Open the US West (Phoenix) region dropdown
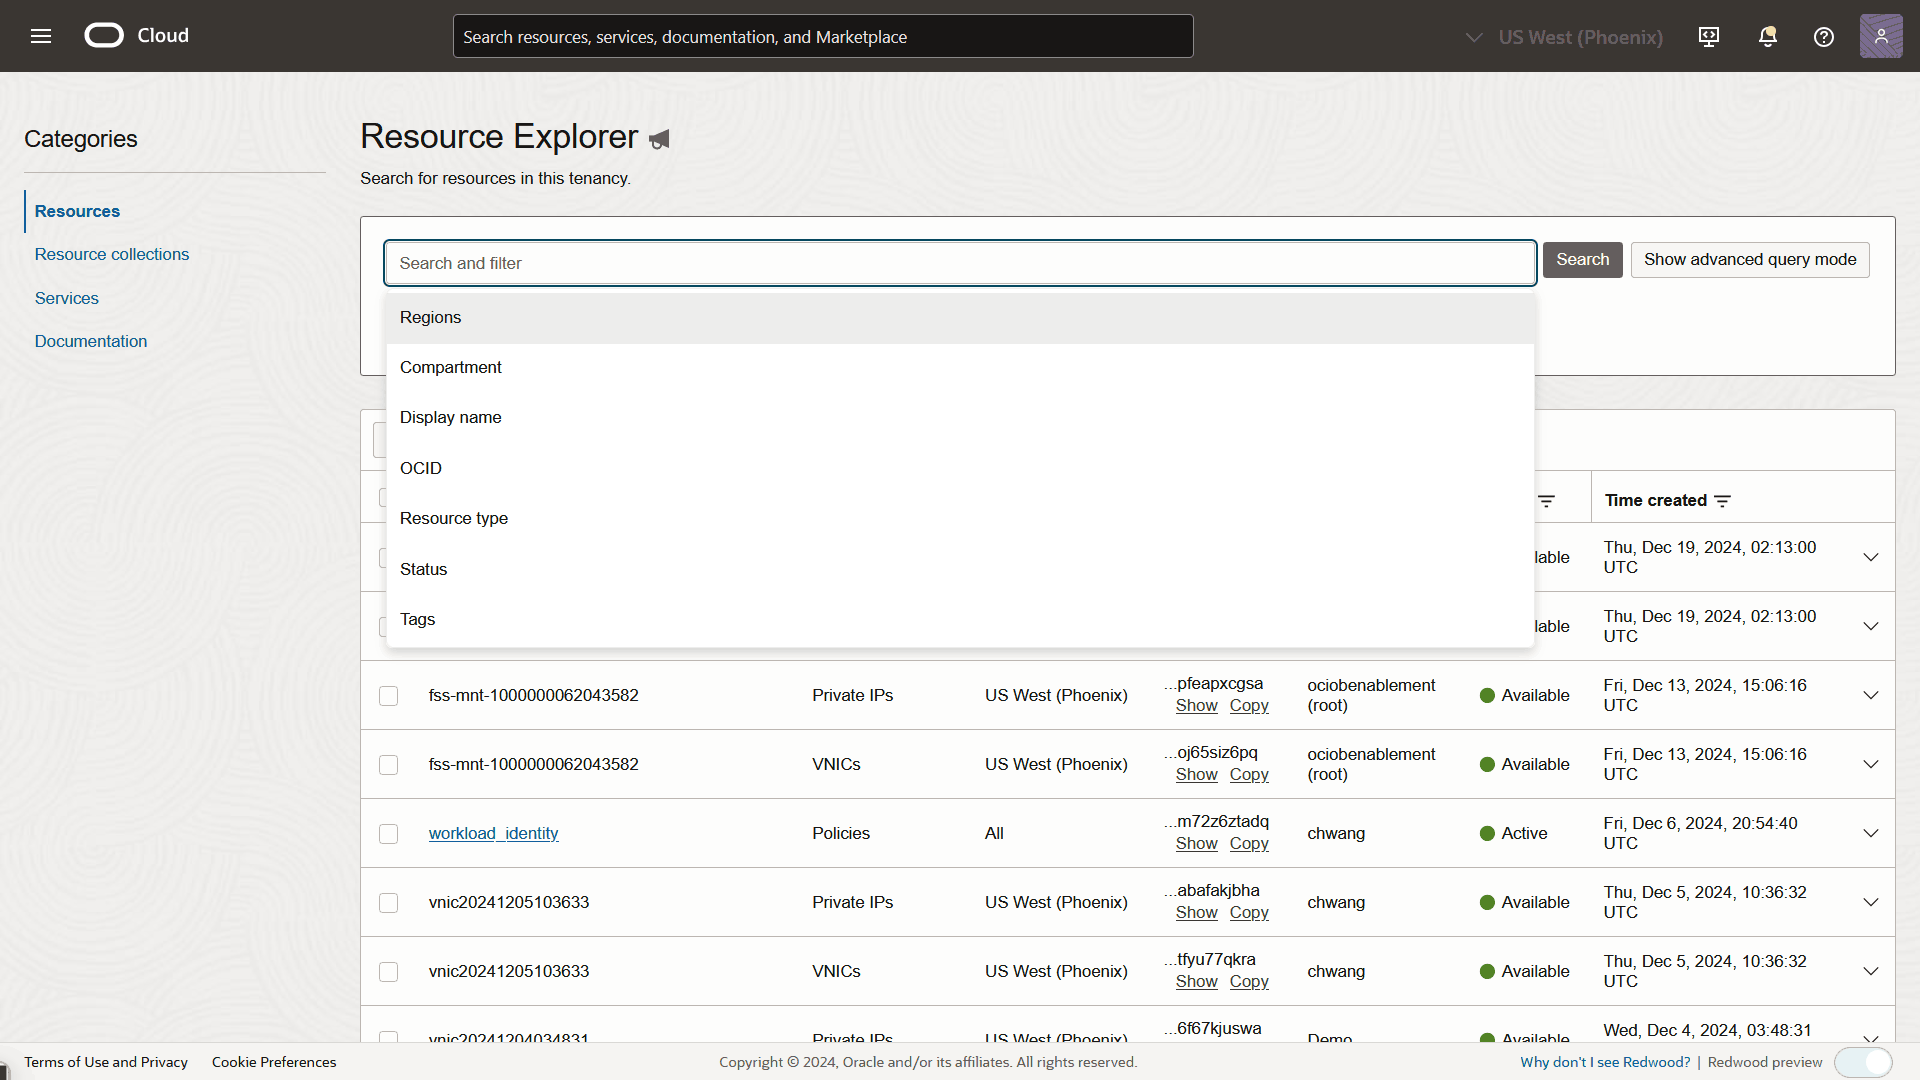Viewport: 1920px width, 1080px height. [1565, 37]
